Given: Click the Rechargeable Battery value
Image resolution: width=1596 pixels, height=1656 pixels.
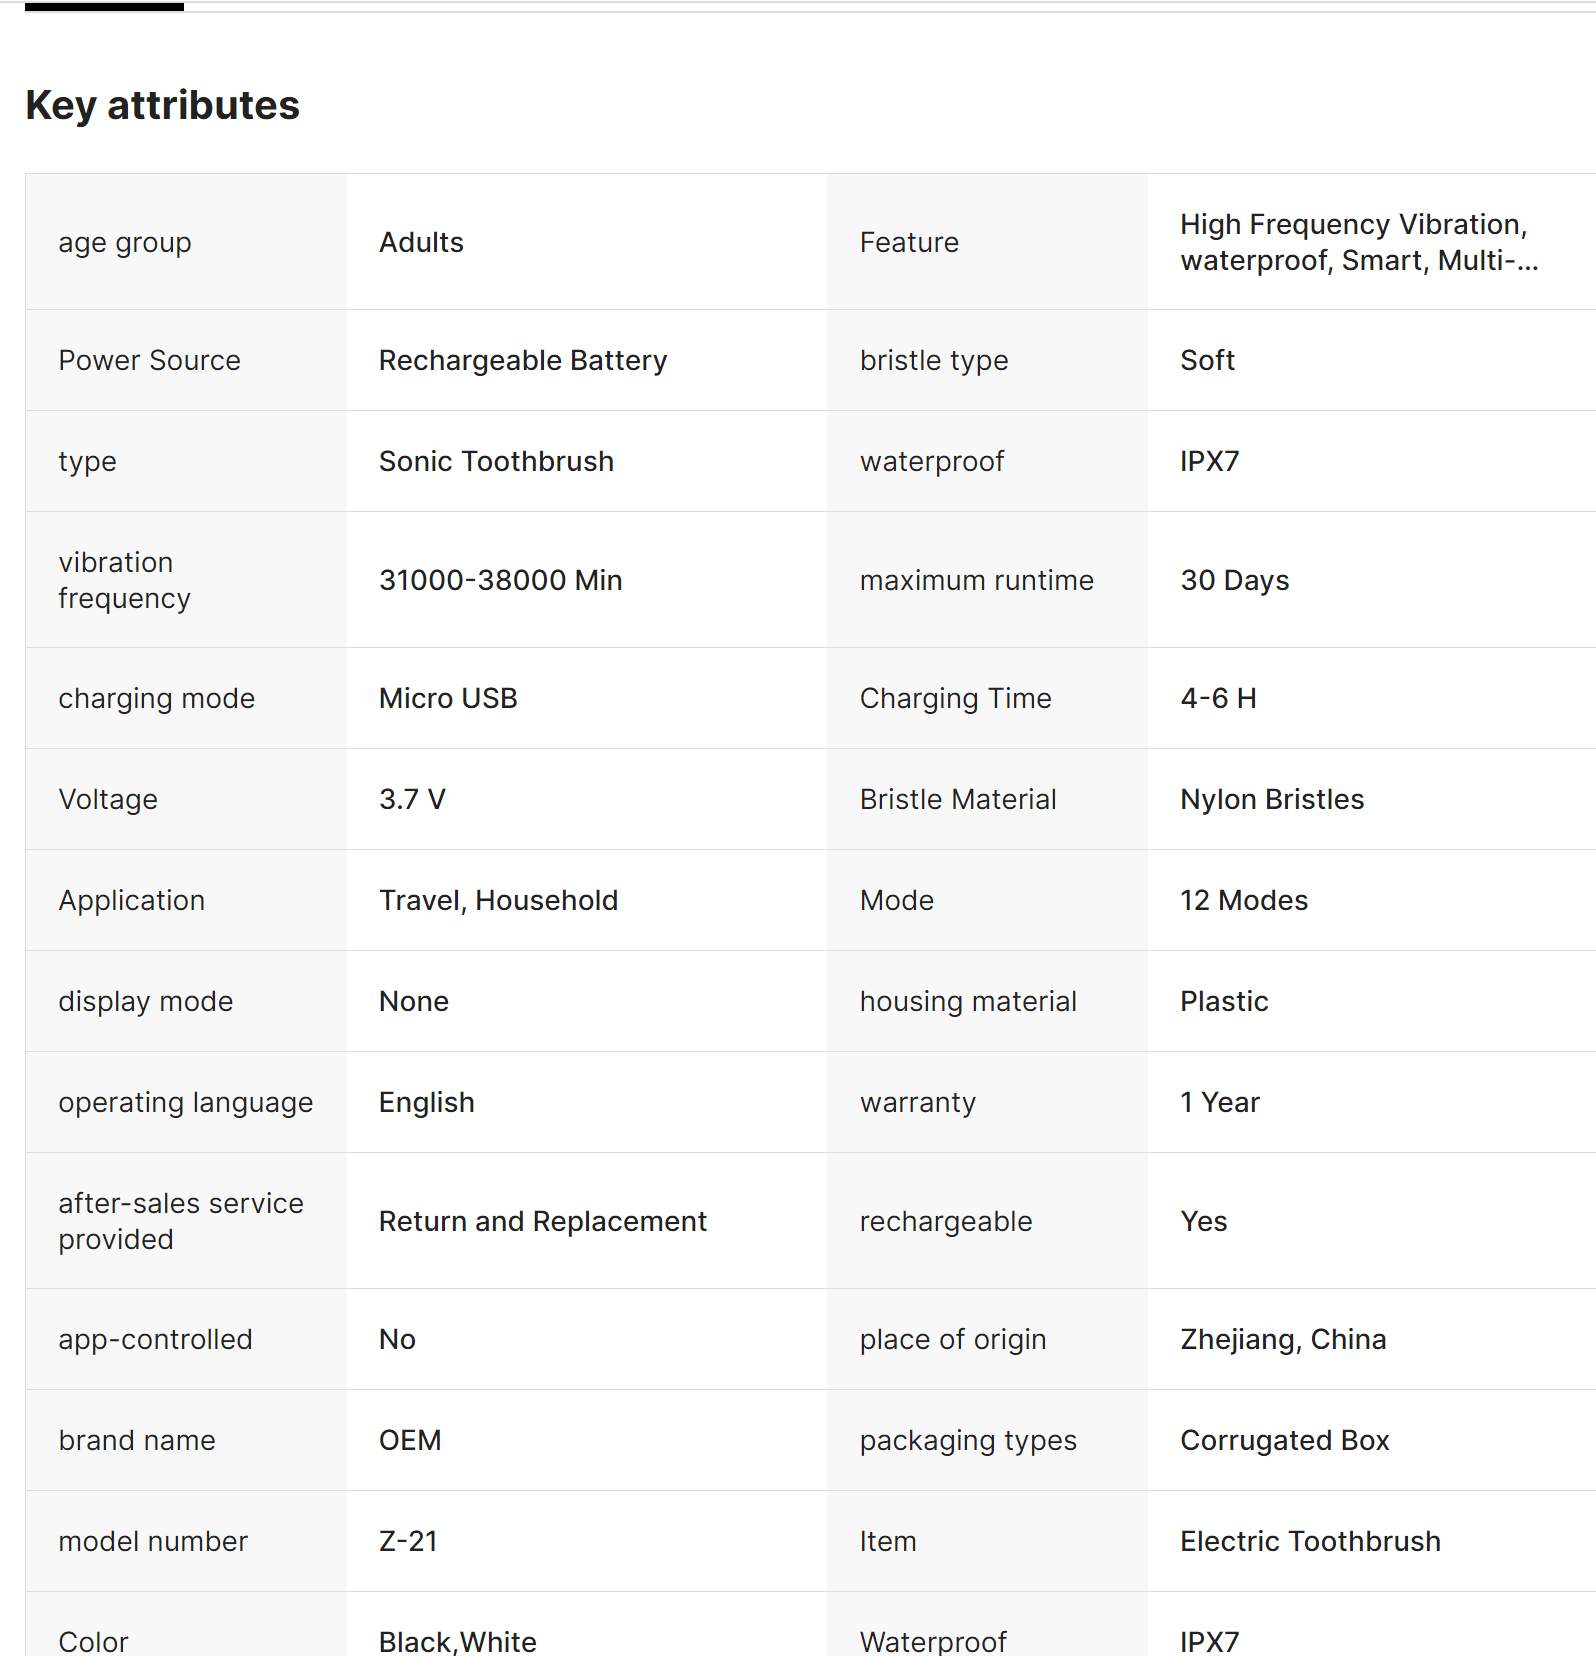Looking at the screenshot, I should (522, 360).
